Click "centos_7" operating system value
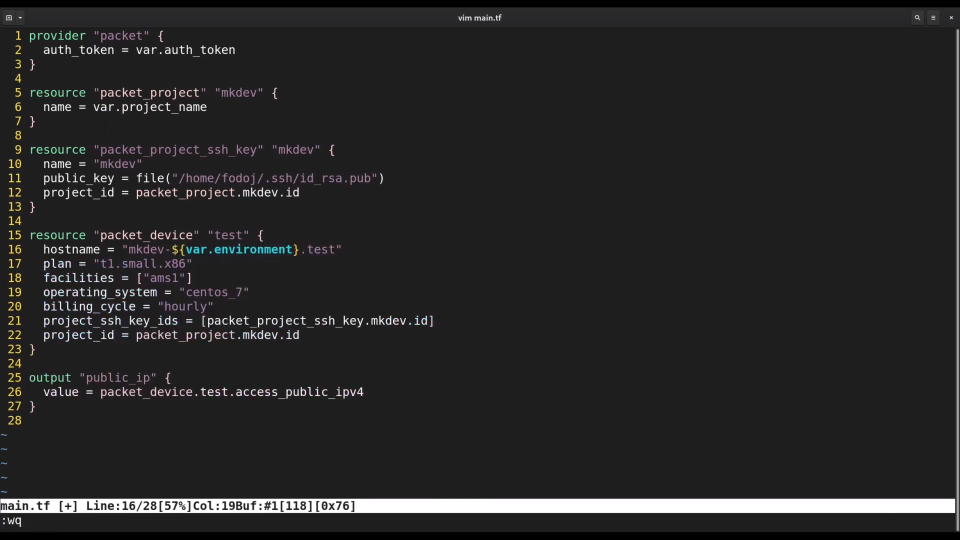The width and height of the screenshot is (960, 540). 214,293
